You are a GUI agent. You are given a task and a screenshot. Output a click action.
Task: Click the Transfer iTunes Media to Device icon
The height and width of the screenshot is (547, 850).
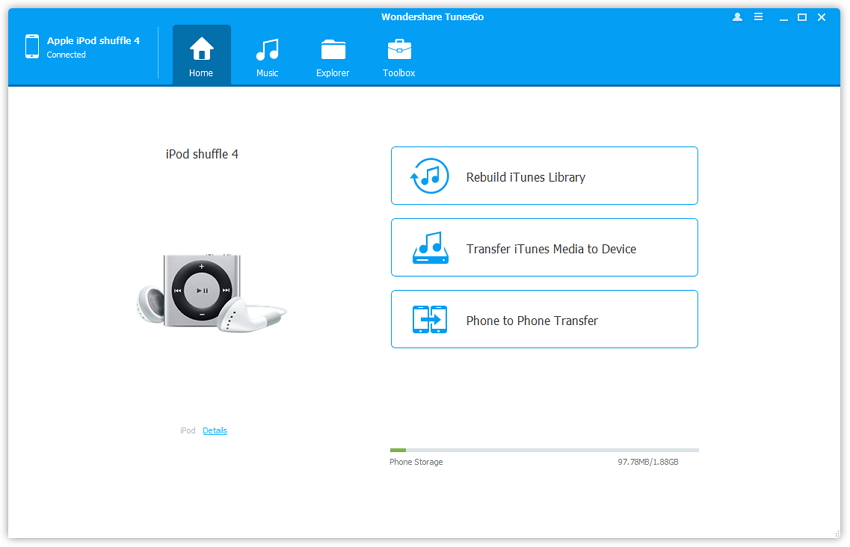[x=430, y=248]
